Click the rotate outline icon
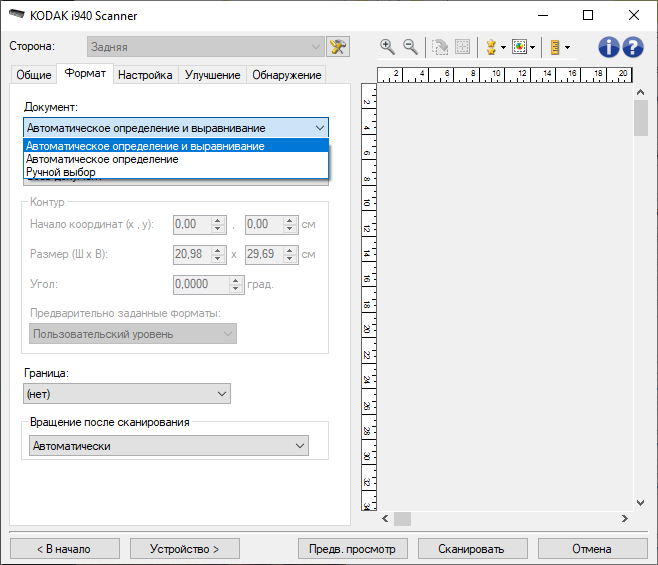 pos(440,47)
